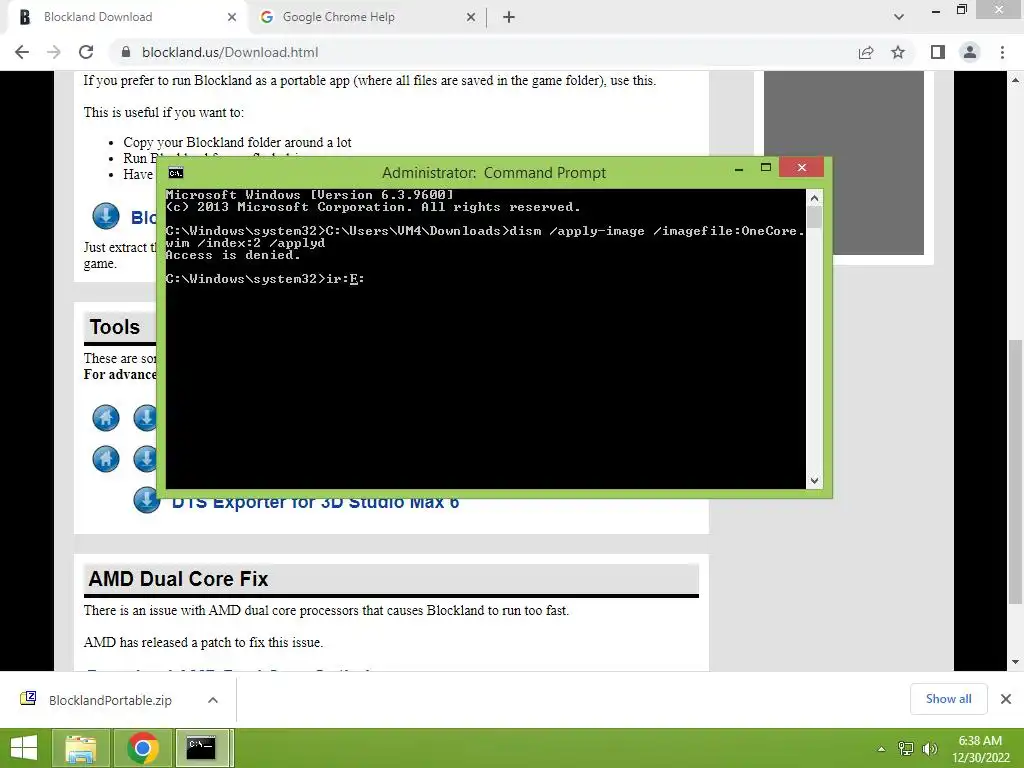Click the Command Prompt title bar icon
This screenshot has width=1024, height=768.
coord(176,173)
